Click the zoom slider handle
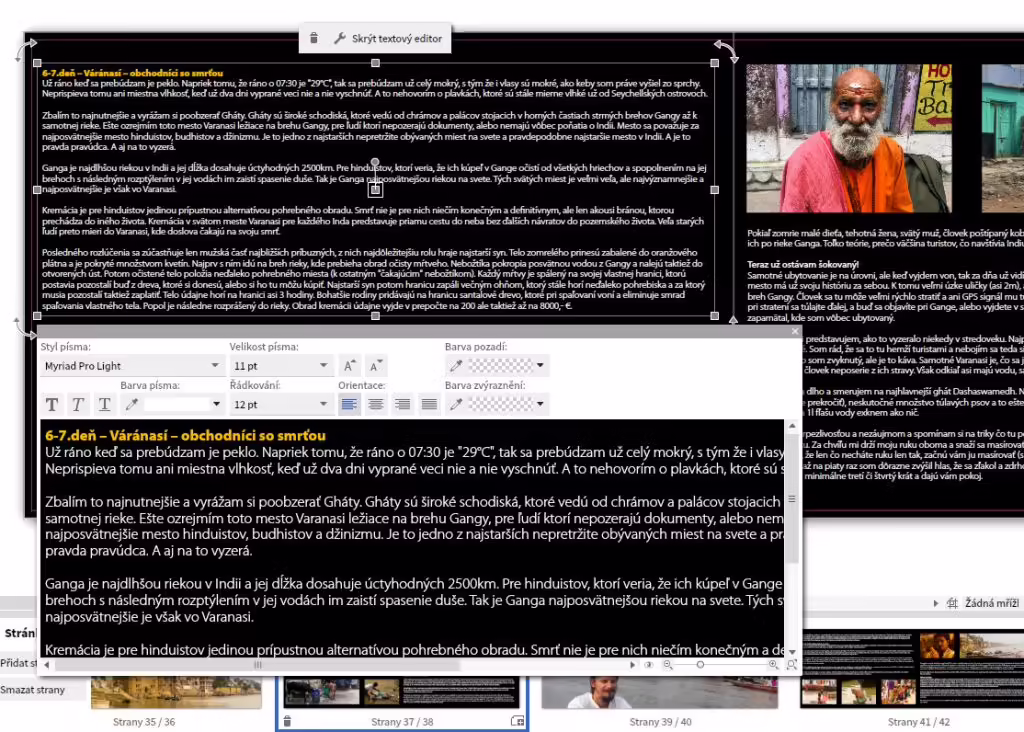The image size is (1024, 732). pos(700,665)
